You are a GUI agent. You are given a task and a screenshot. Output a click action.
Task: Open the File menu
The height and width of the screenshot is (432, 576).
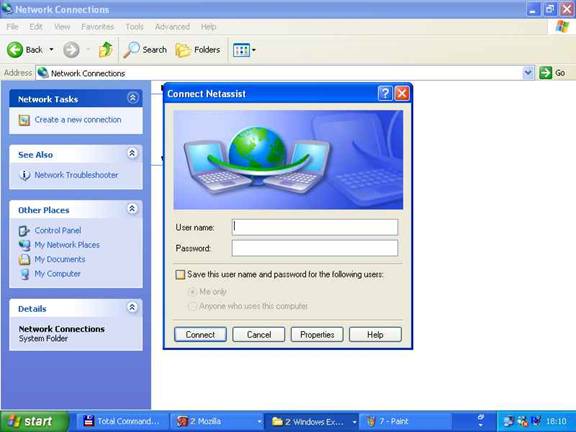tap(12, 27)
